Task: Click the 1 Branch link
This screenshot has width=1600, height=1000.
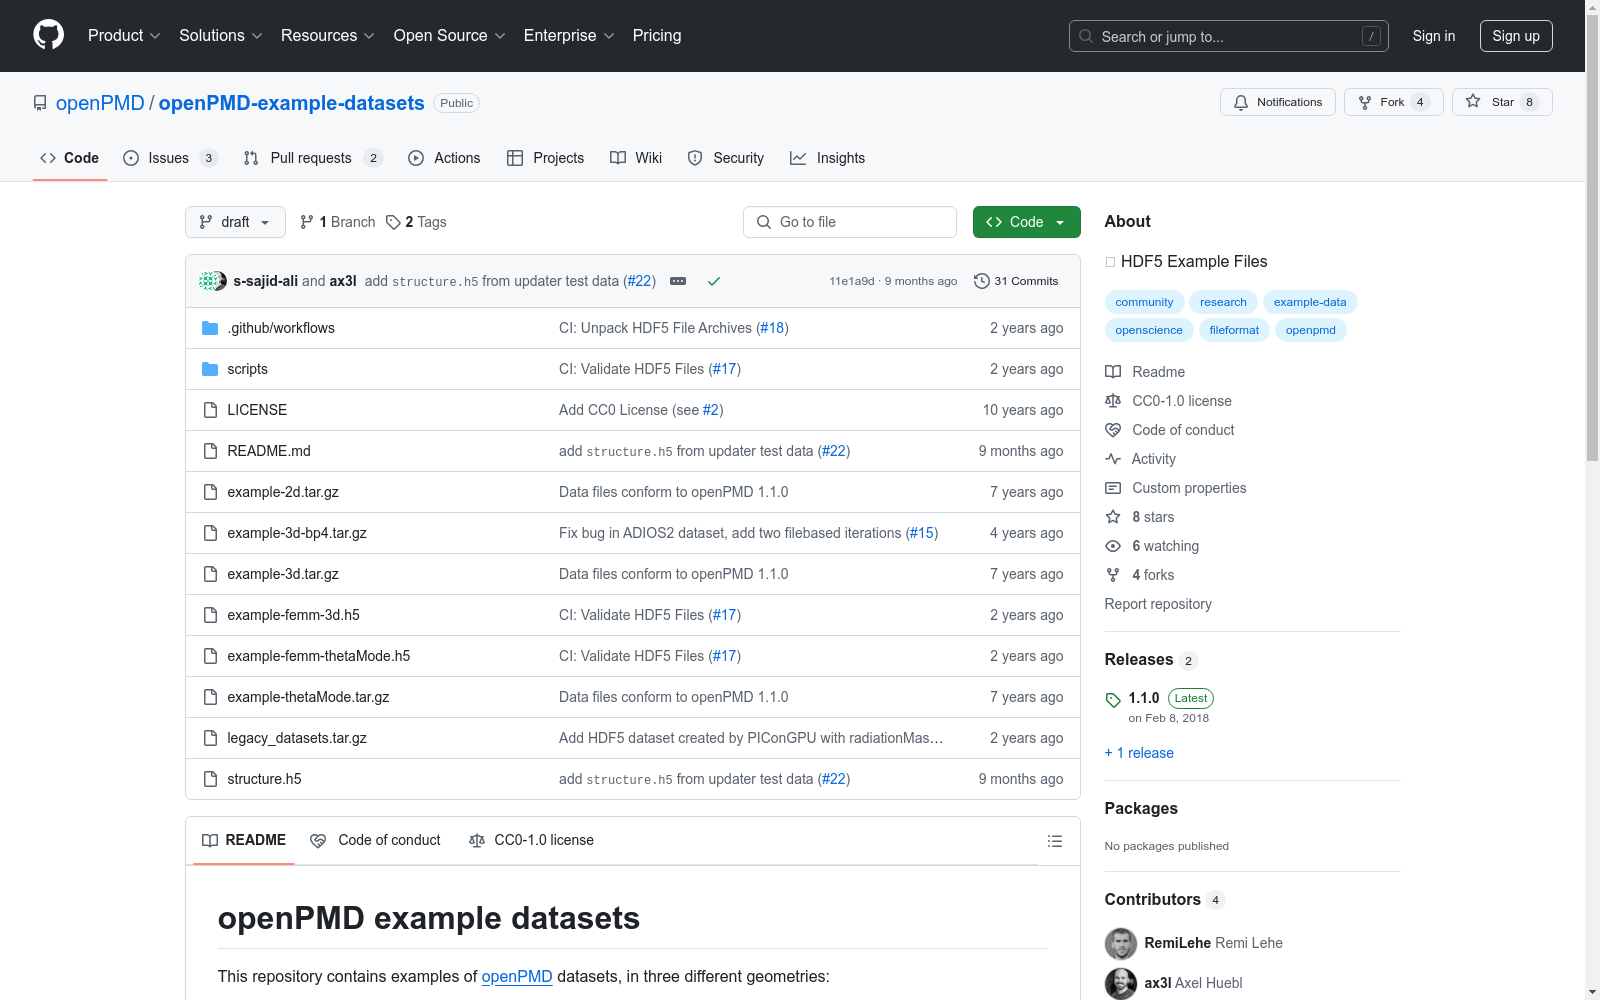Action: click(337, 222)
